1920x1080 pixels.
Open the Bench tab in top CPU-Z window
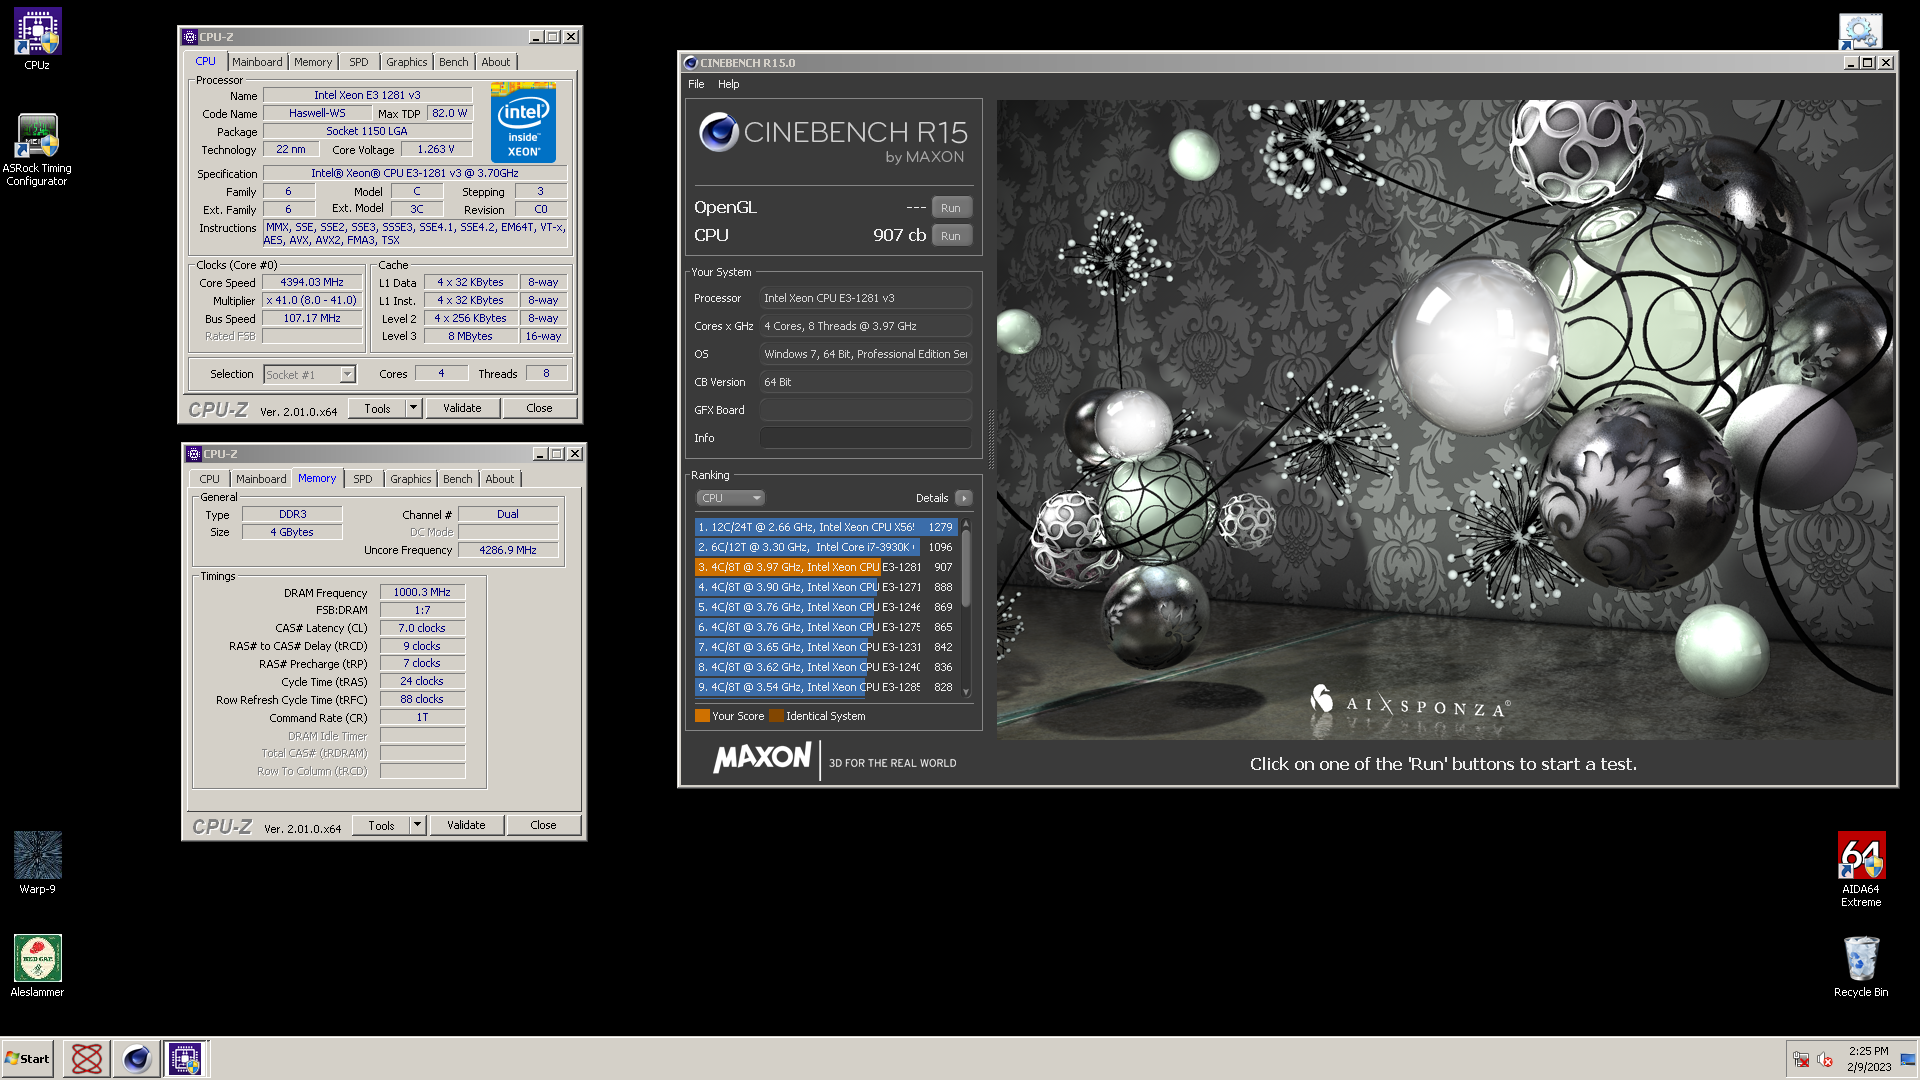(454, 62)
